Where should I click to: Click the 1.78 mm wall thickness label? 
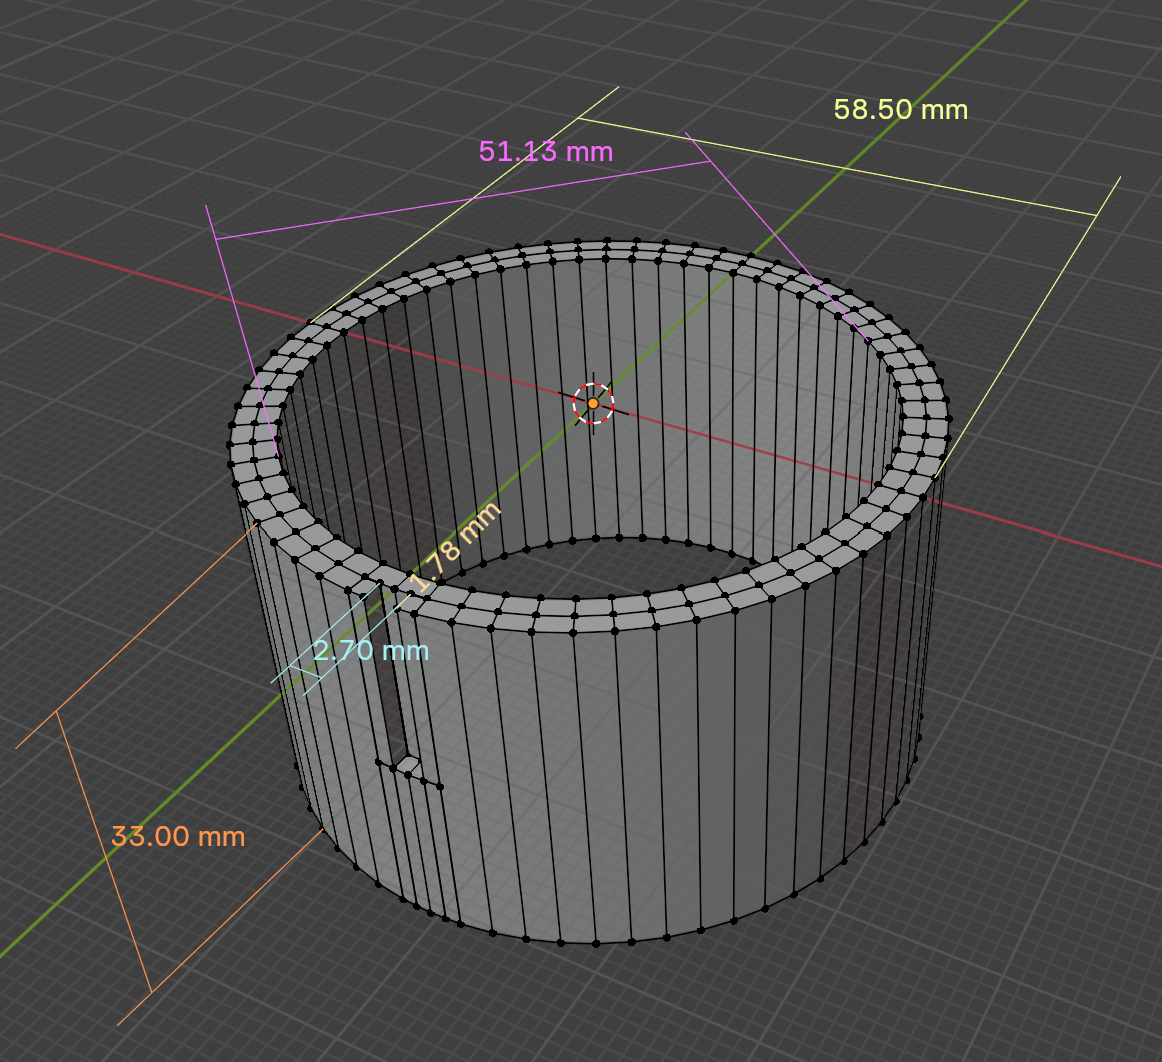click(455, 547)
